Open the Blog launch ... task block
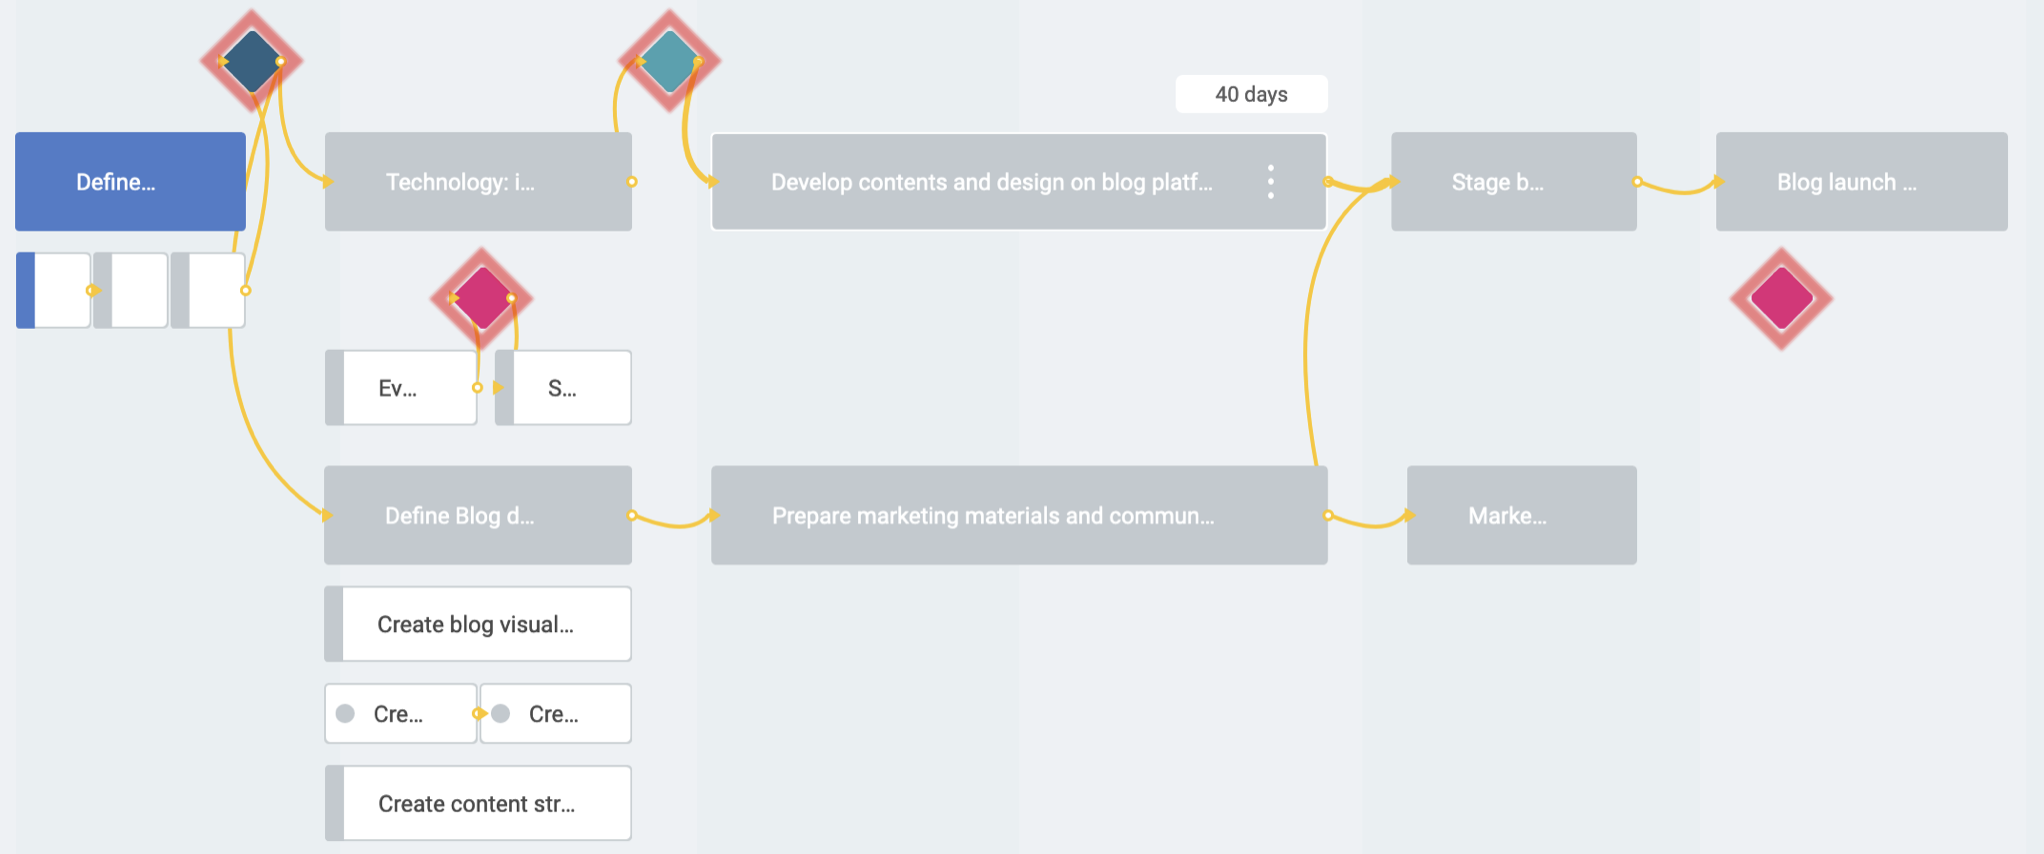The height and width of the screenshot is (854, 2044). (1862, 182)
